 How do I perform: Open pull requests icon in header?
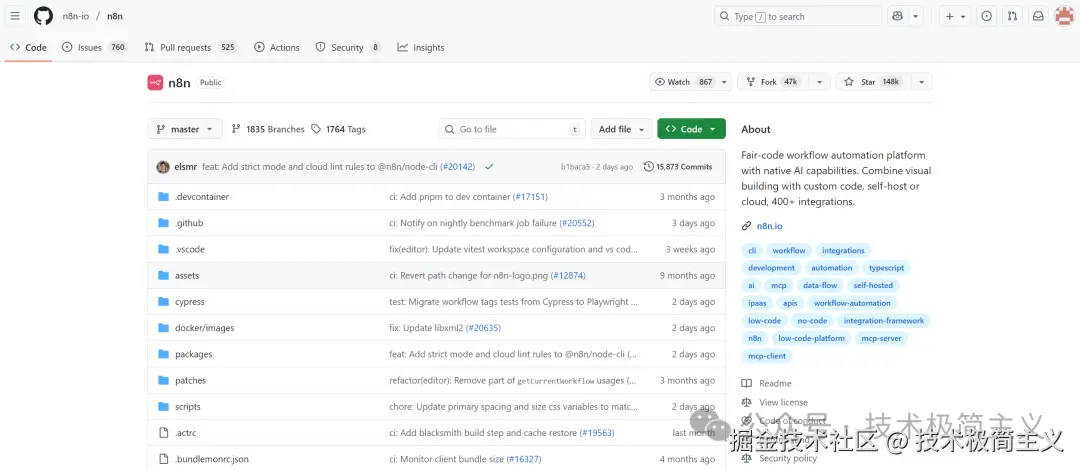[x=1012, y=16]
